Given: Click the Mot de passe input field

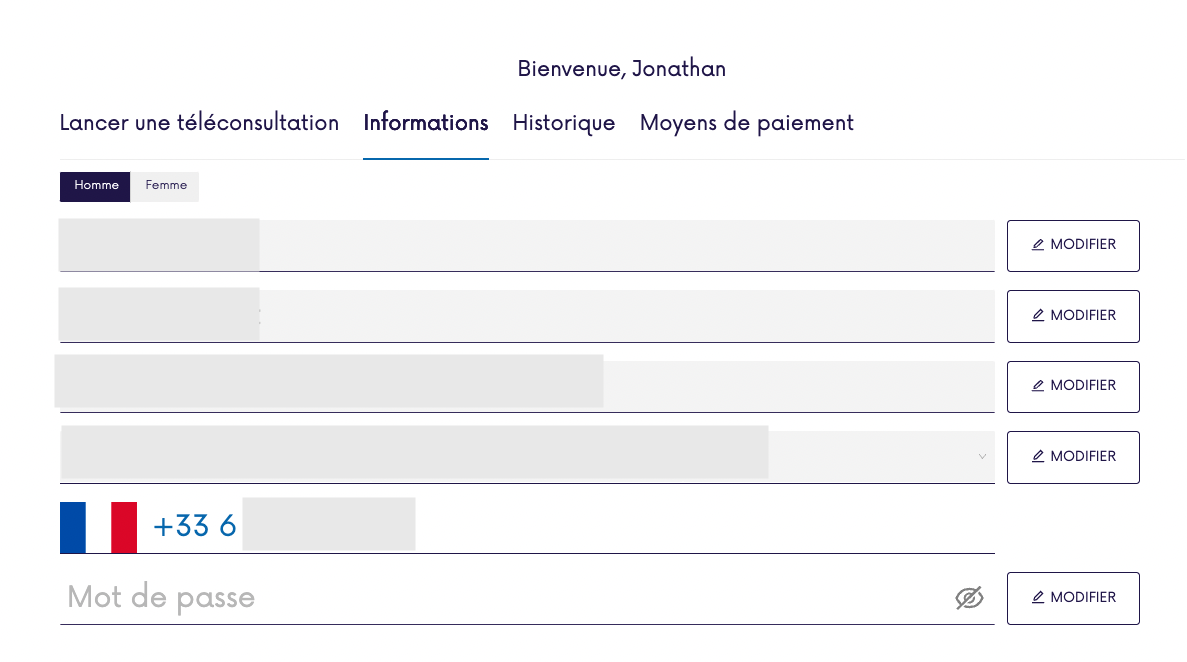Looking at the screenshot, I should tap(500, 598).
